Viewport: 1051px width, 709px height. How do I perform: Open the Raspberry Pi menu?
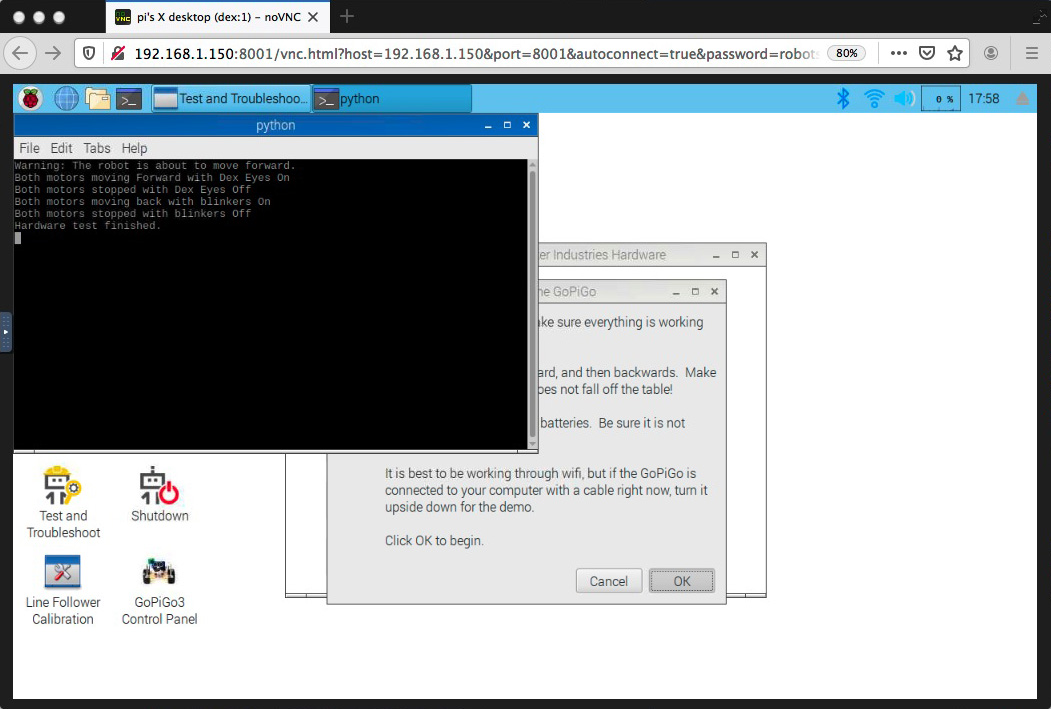point(31,98)
